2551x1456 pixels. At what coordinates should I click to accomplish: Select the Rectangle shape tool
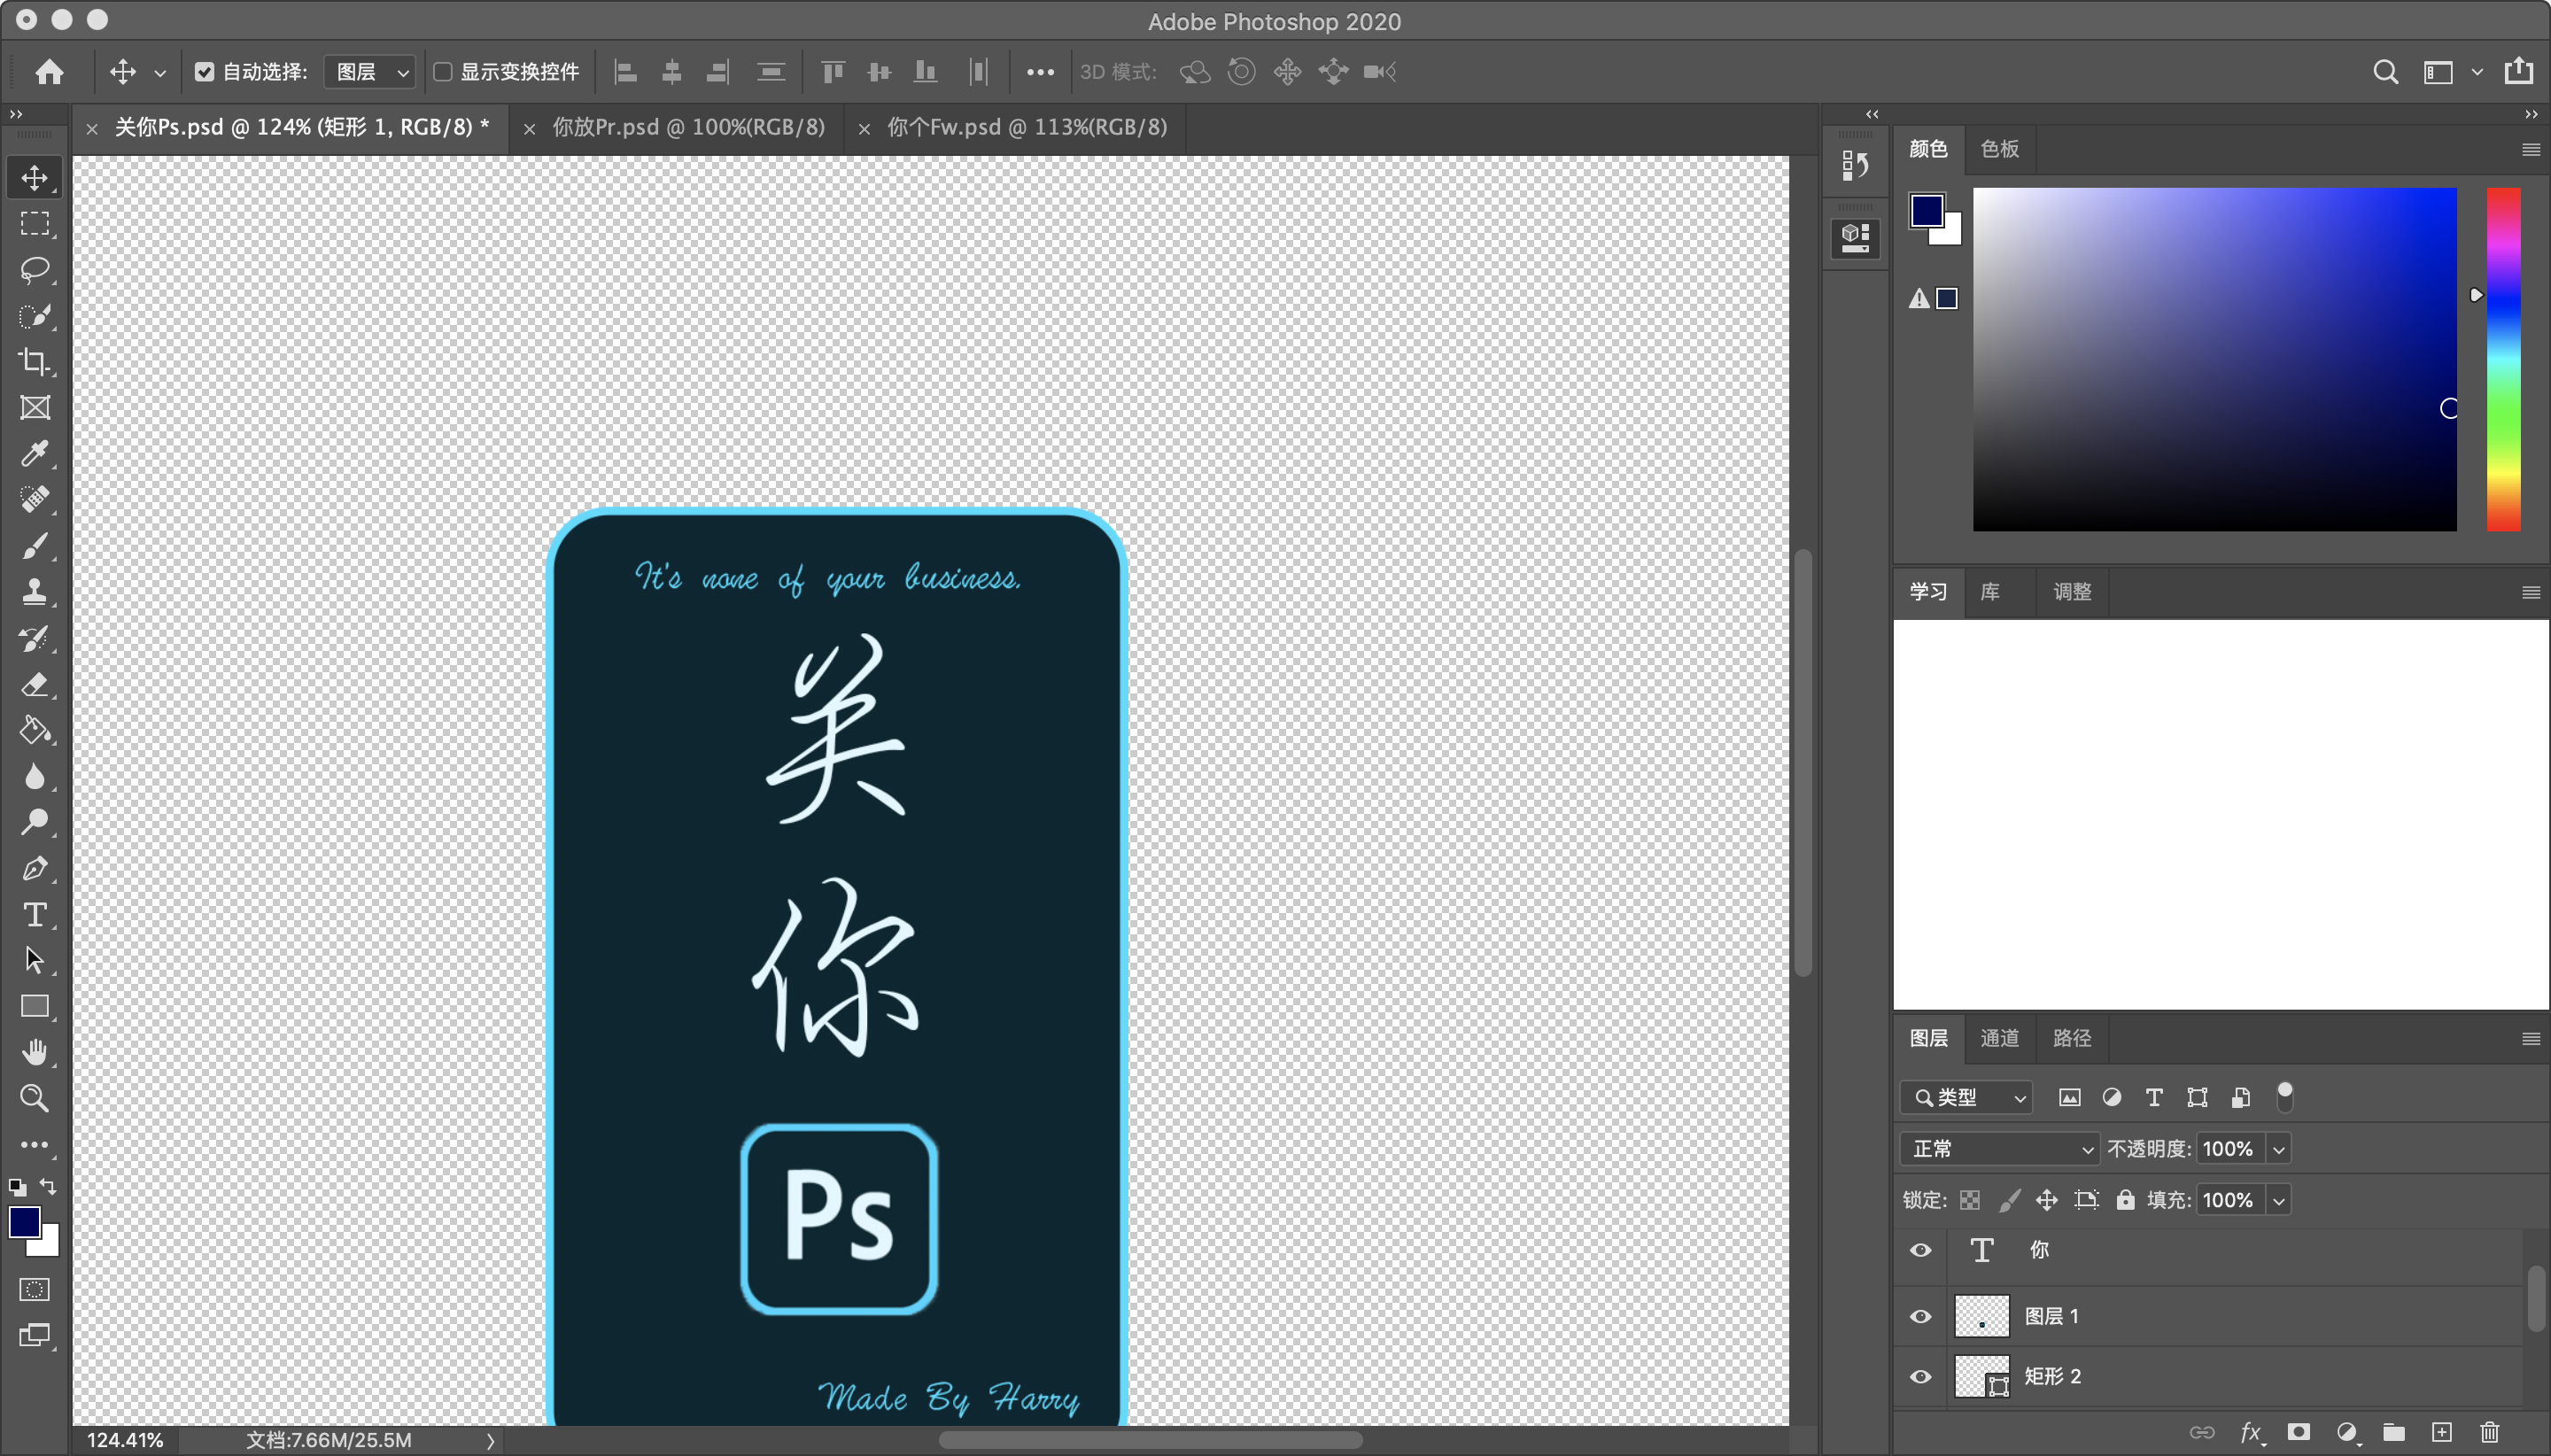(x=35, y=1007)
